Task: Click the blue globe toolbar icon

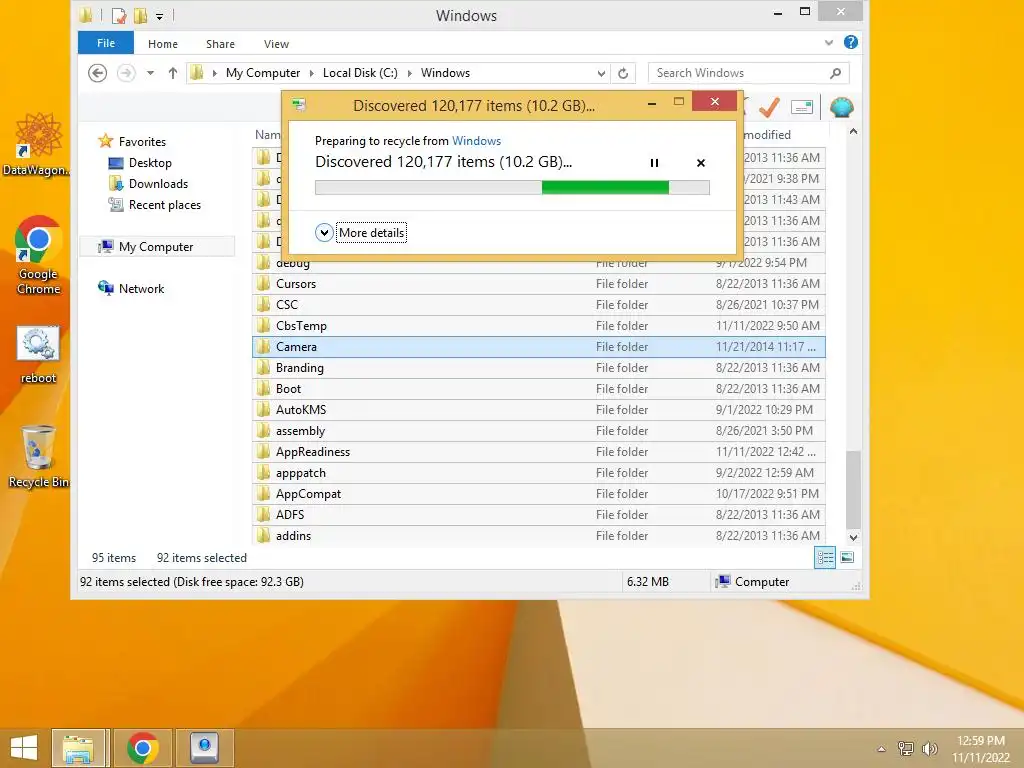Action: pyautogui.click(x=841, y=107)
